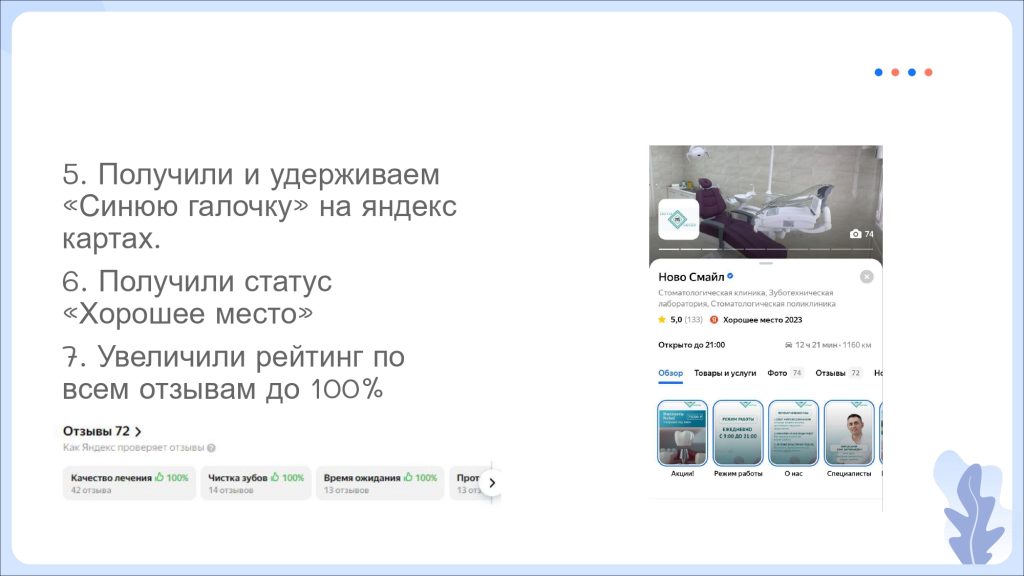1024x576 pixels.
Task: Click the Открыто до 21:00 text
Action: point(692,345)
